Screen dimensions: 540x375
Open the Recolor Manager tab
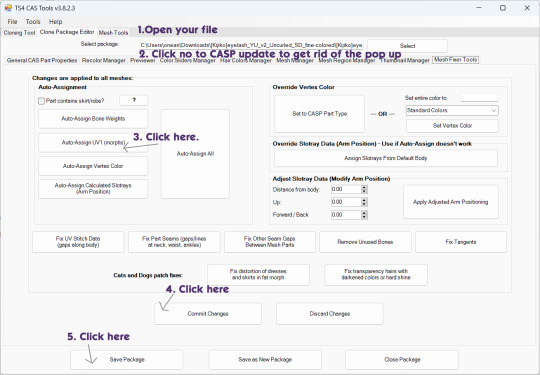[x=104, y=60]
